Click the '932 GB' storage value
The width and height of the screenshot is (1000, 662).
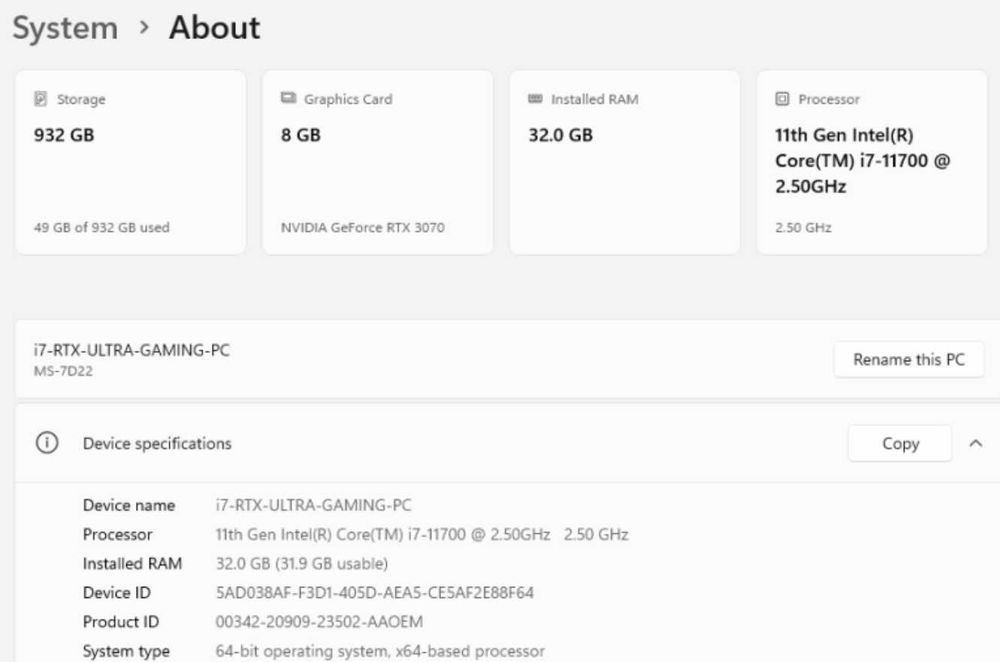(64, 135)
